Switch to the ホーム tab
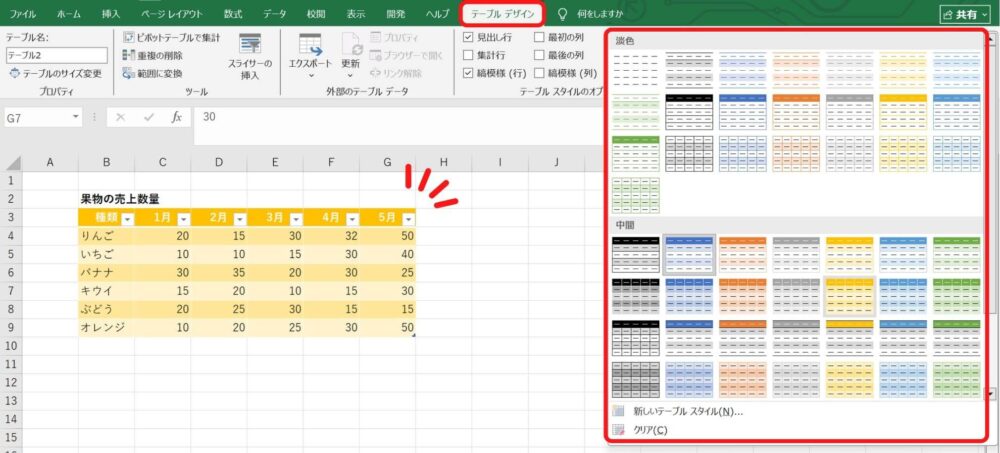 tap(69, 13)
